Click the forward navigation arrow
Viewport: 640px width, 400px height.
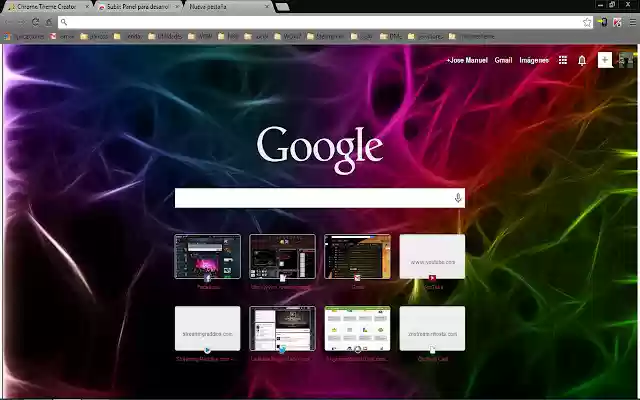[x=22, y=22]
